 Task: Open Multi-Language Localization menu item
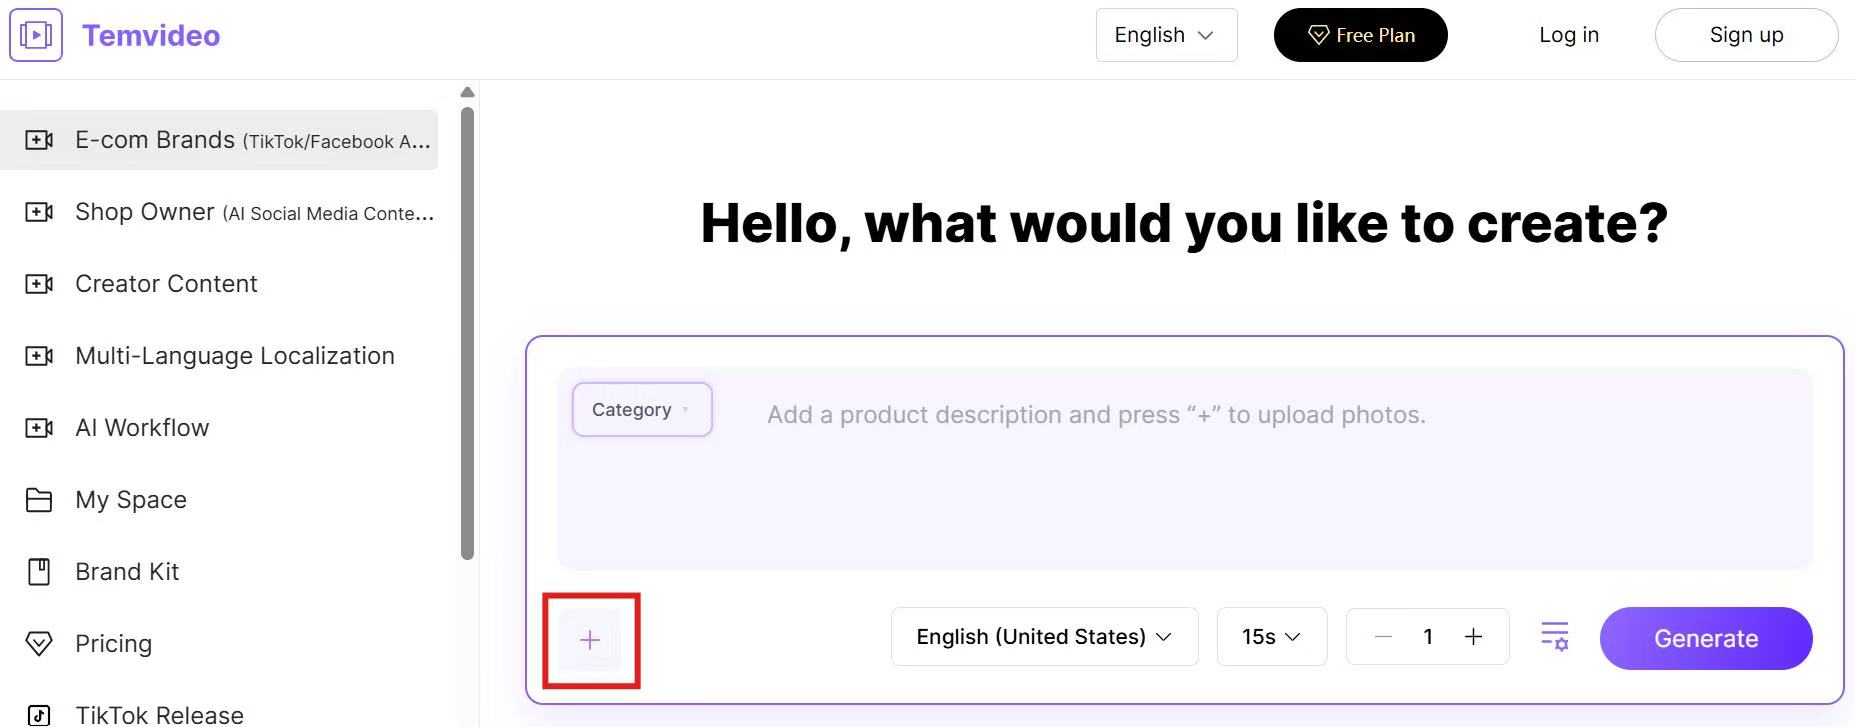pos(234,356)
